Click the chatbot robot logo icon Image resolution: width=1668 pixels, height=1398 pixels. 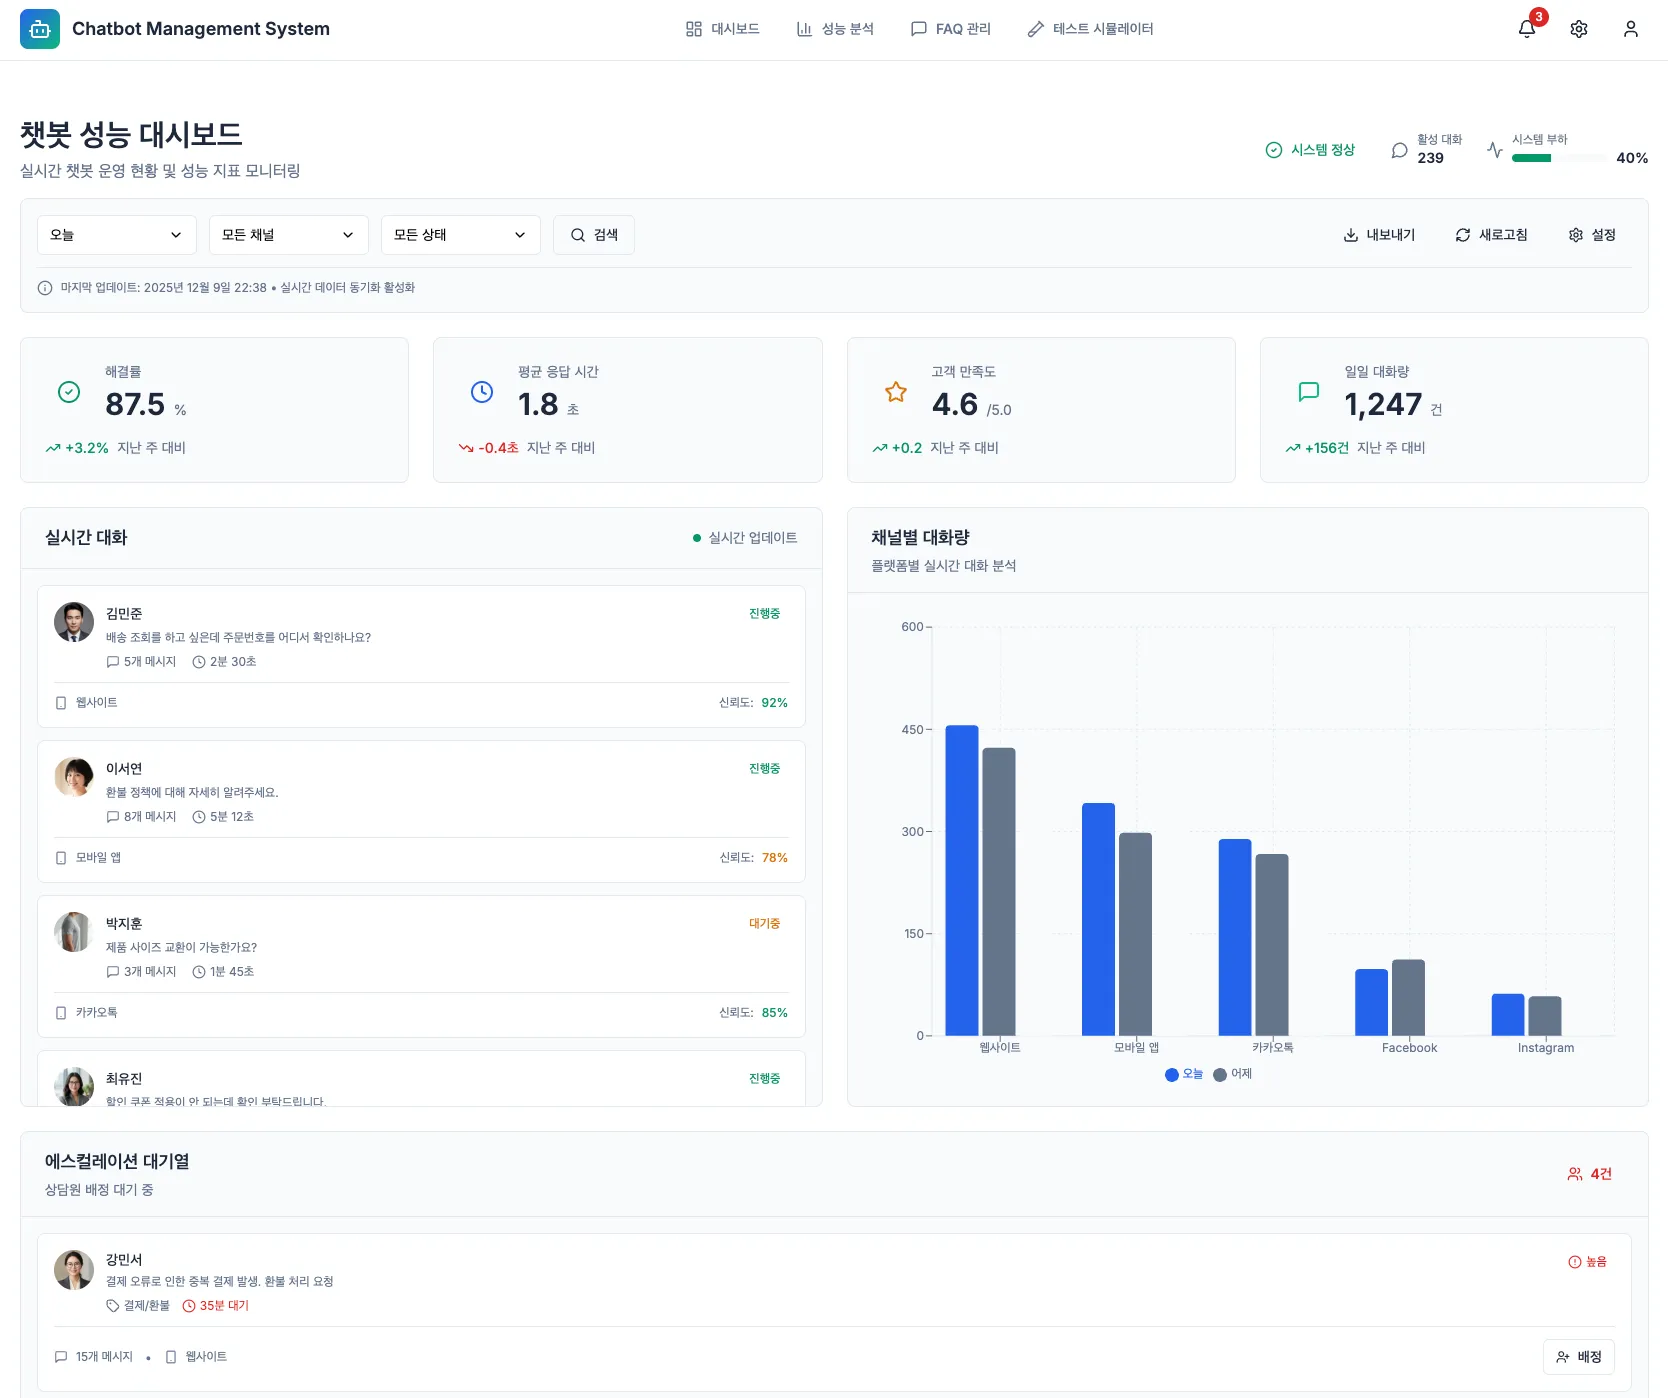(x=40, y=29)
